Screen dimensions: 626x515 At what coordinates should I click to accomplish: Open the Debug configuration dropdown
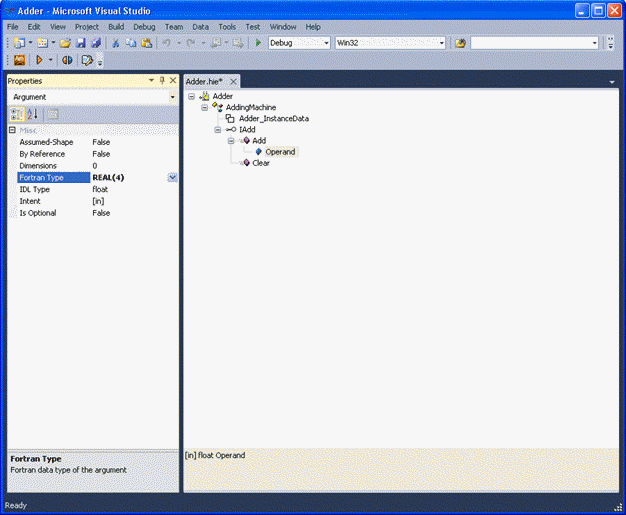pos(327,43)
